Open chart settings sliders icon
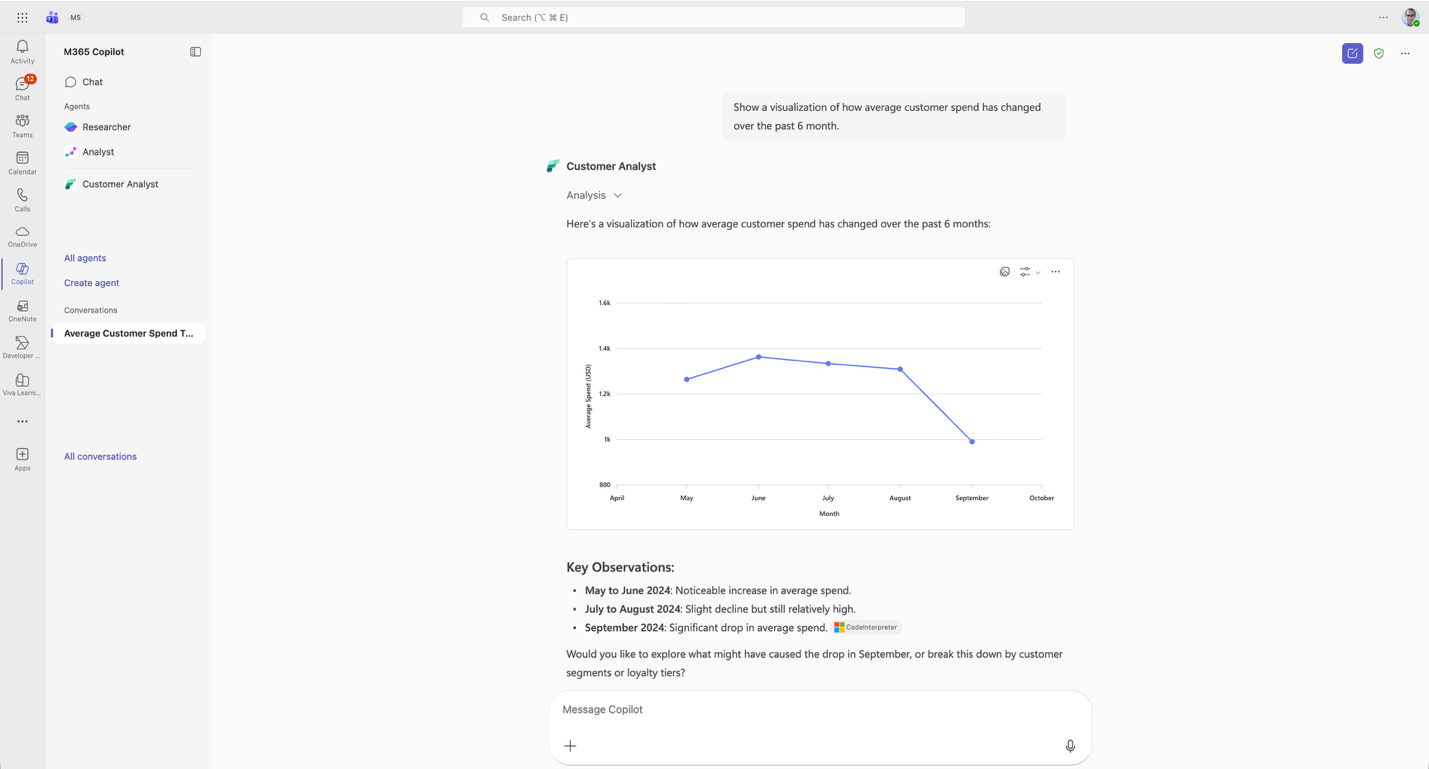Image resolution: width=1429 pixels, height=769 pixels. coord(1023,271)
